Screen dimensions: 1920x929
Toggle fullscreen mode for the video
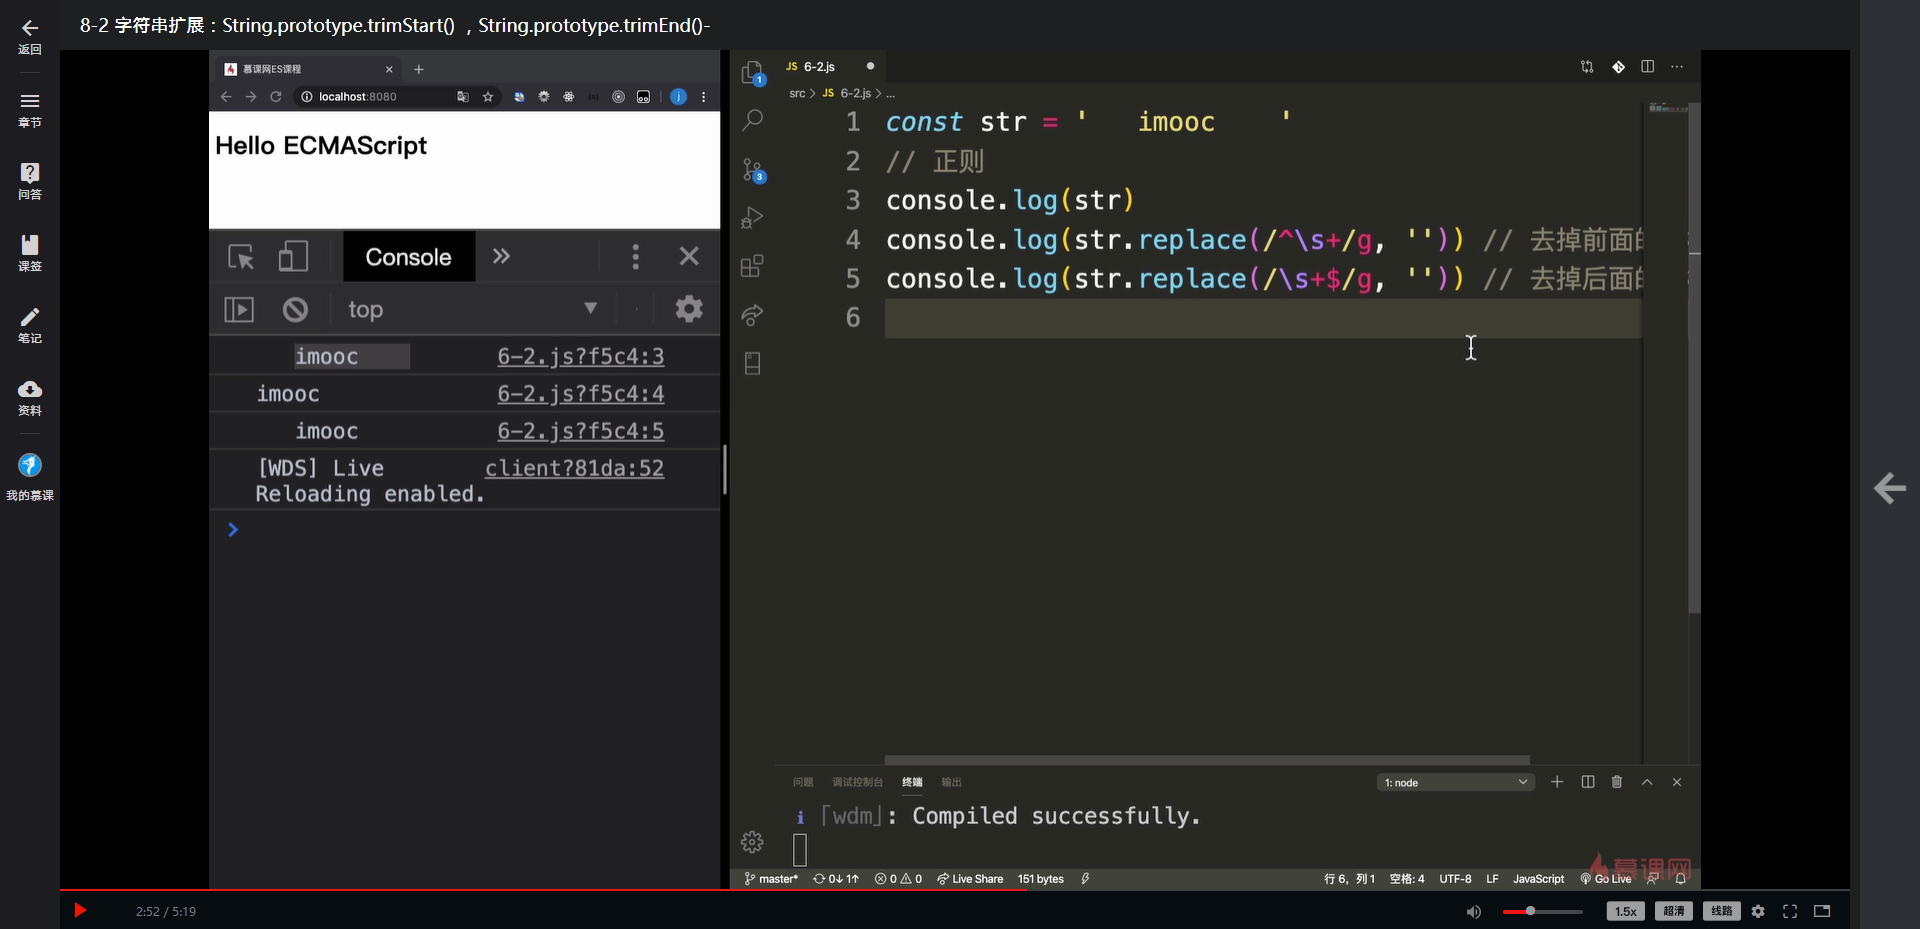1790,911
